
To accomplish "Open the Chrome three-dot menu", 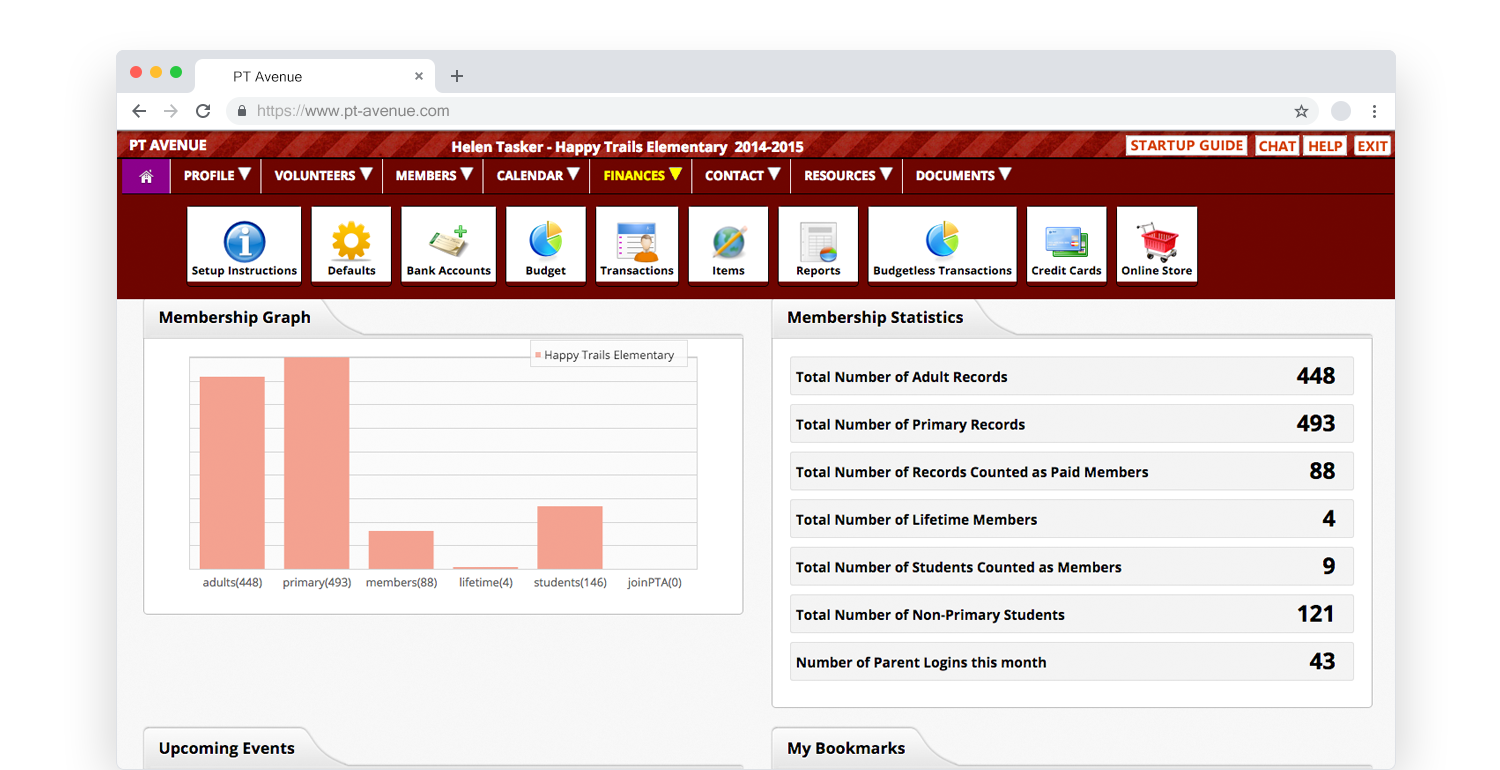I will (1375, 111).
